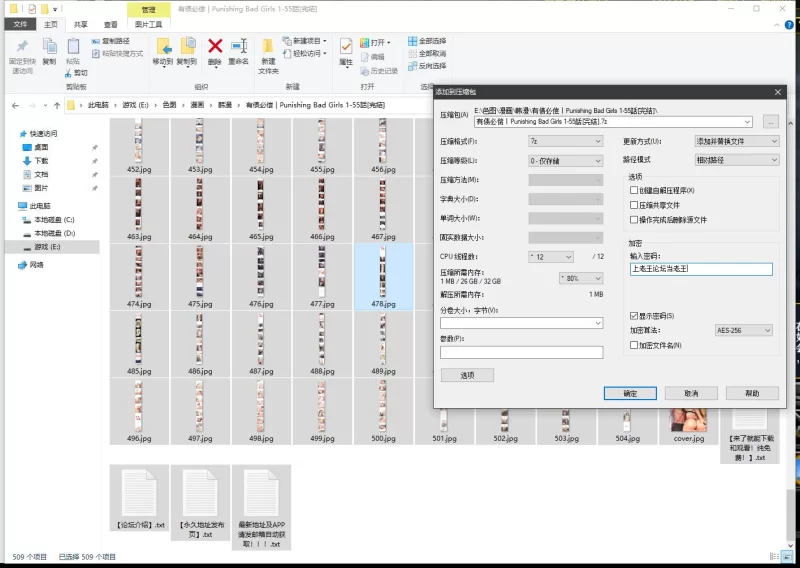
Task: Expand the compression level dropdown
Action: [x=566, y=160]
